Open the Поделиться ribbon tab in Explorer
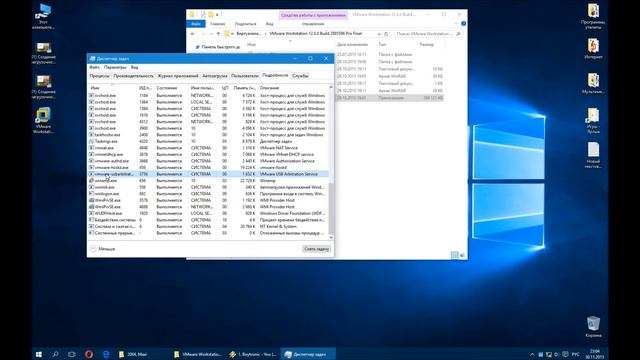 (x=245, y=24)
